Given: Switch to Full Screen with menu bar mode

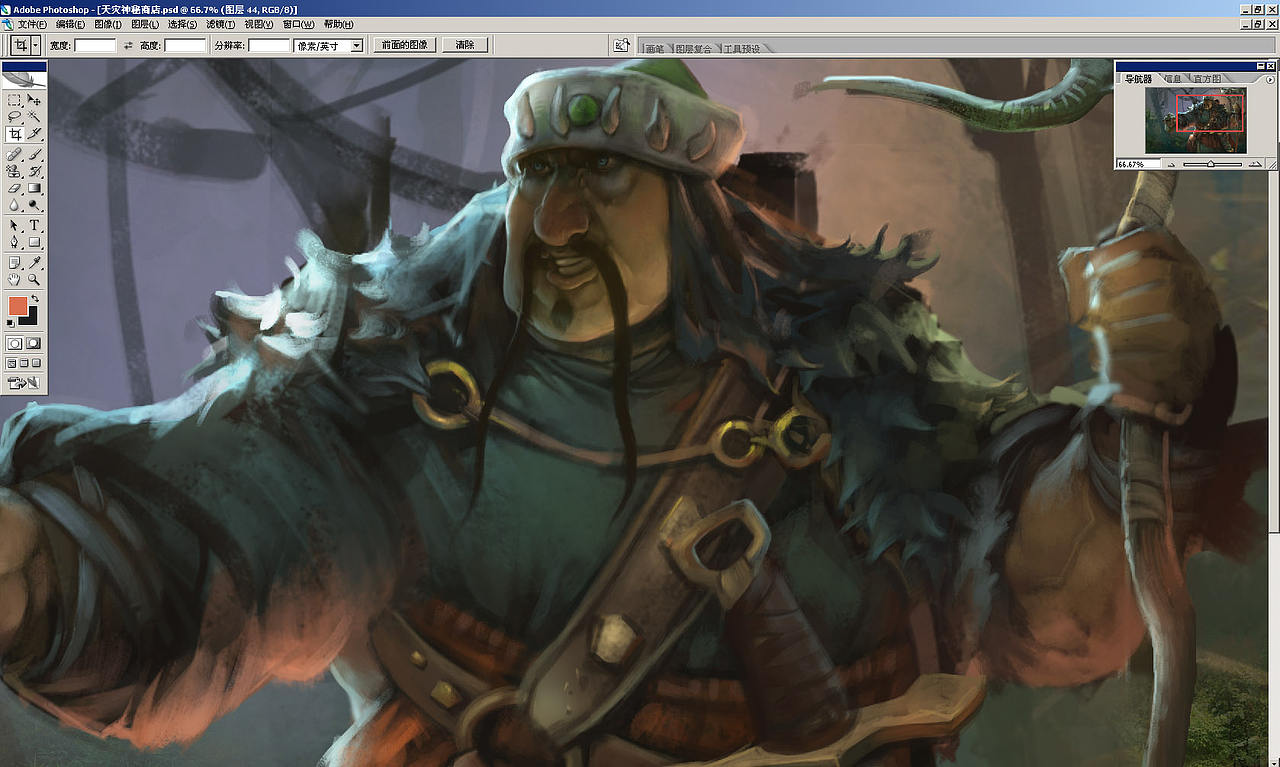Looking at the screenshot, I should 24,363.
